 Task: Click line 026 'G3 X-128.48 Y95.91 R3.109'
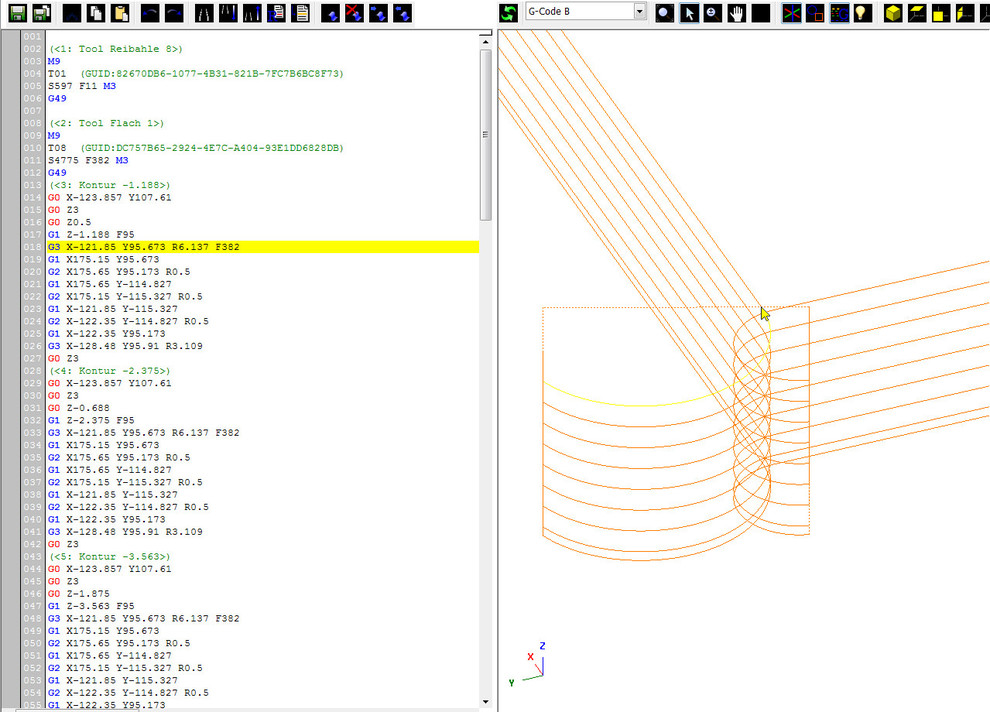click(125, 346)
